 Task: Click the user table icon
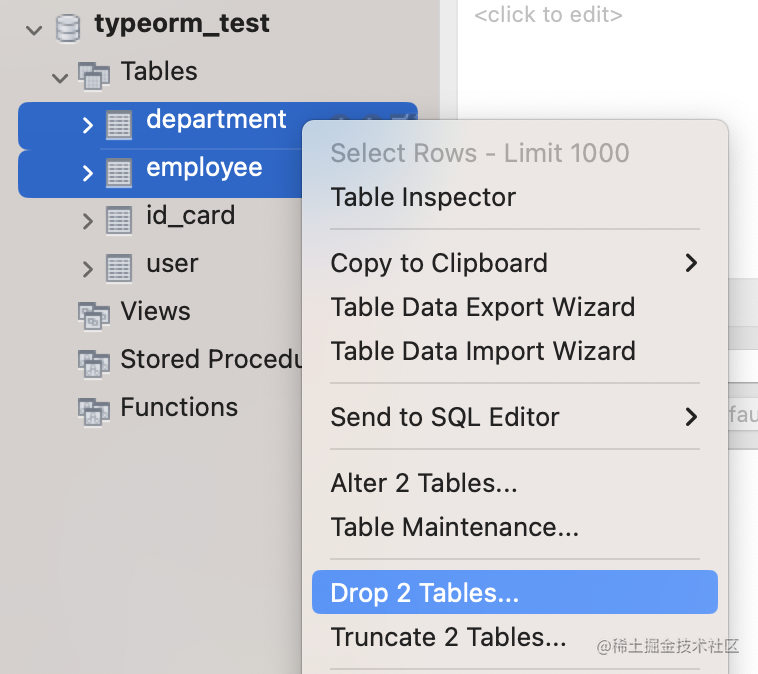click(119, 267)
